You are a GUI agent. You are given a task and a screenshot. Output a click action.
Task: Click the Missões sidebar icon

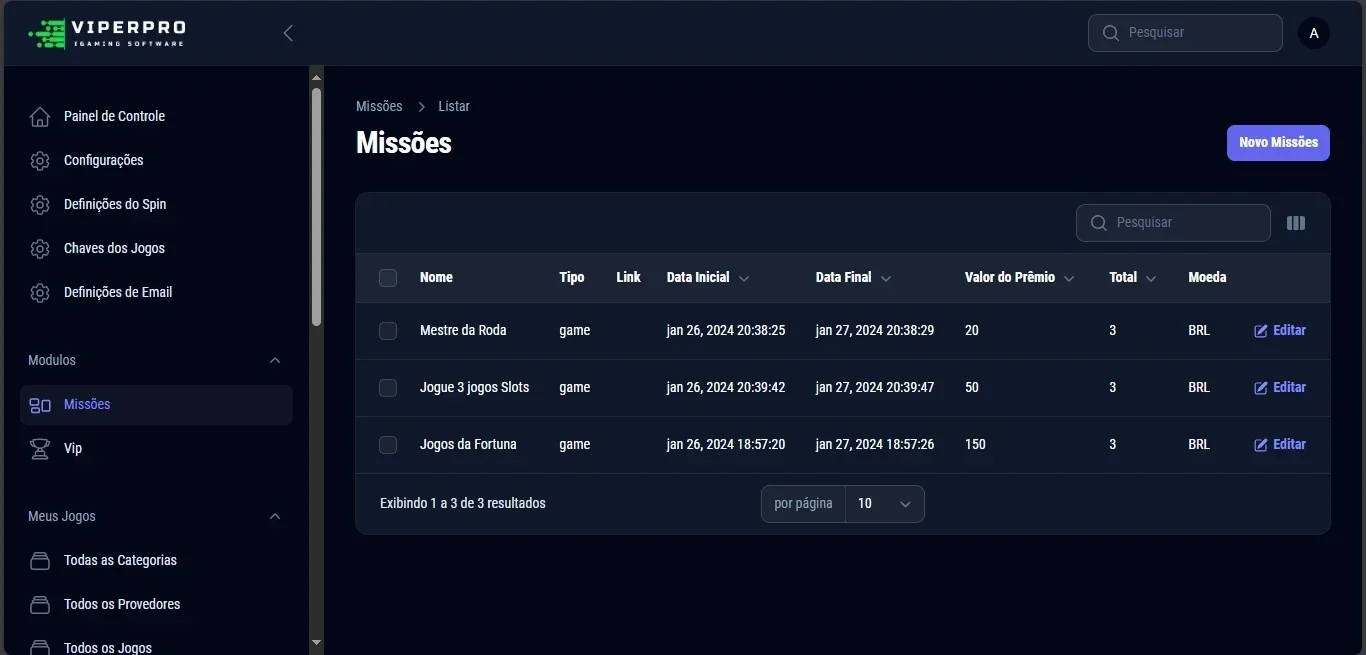click(x=40, y=405)
